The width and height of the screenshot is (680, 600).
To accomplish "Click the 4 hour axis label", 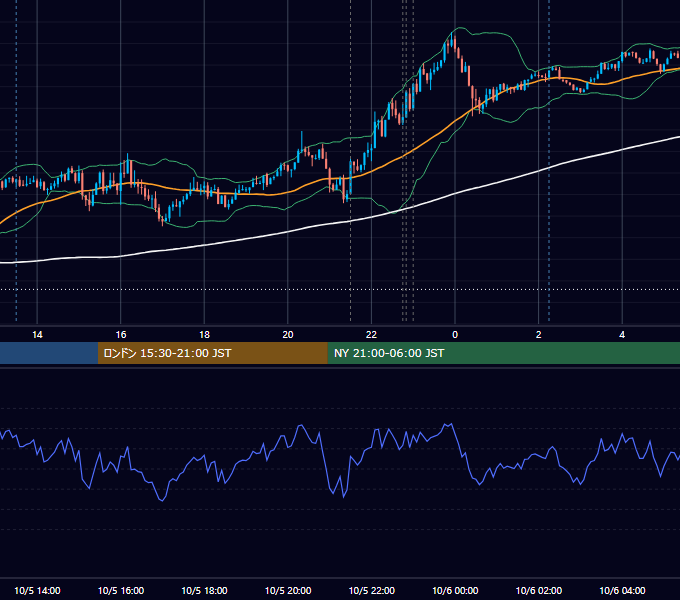I will (x=622, y=335).
